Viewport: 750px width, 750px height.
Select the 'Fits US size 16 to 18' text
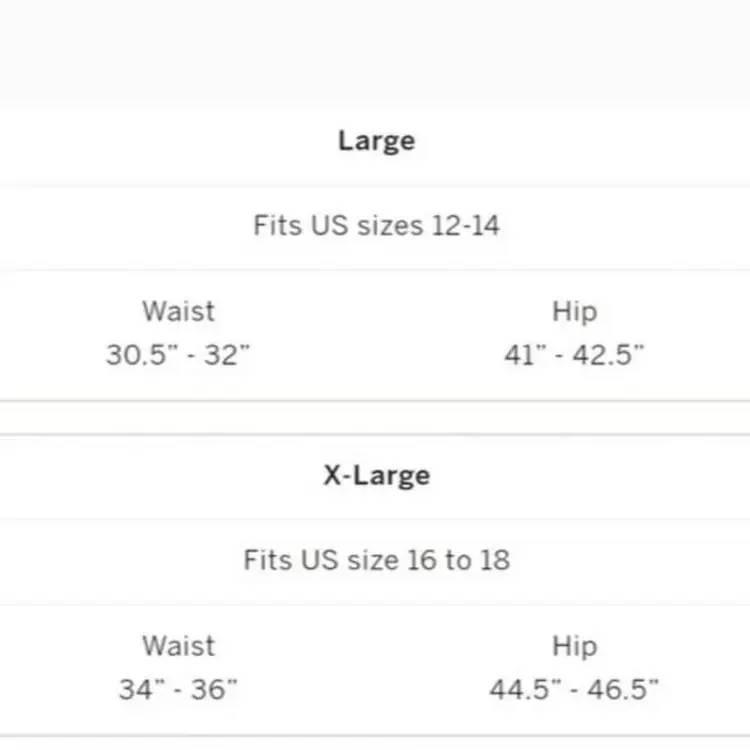tap(376, 560)
